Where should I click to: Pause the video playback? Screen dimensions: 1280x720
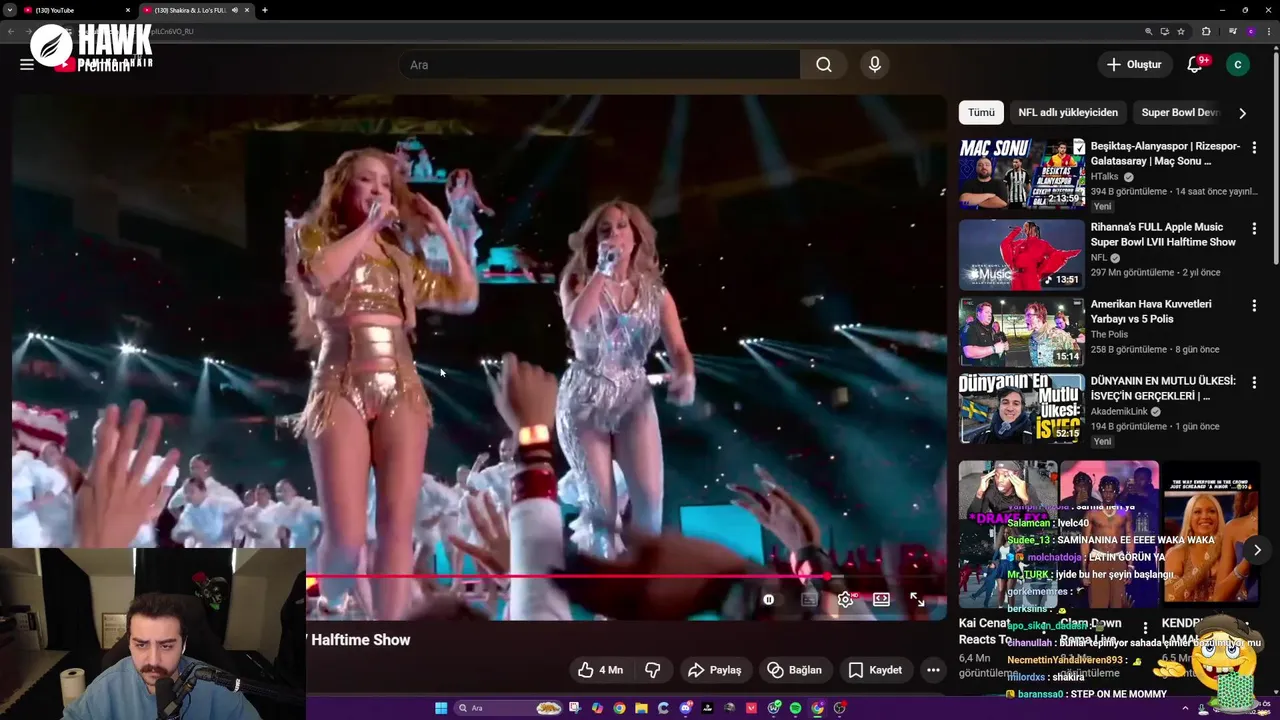(768, 599)
